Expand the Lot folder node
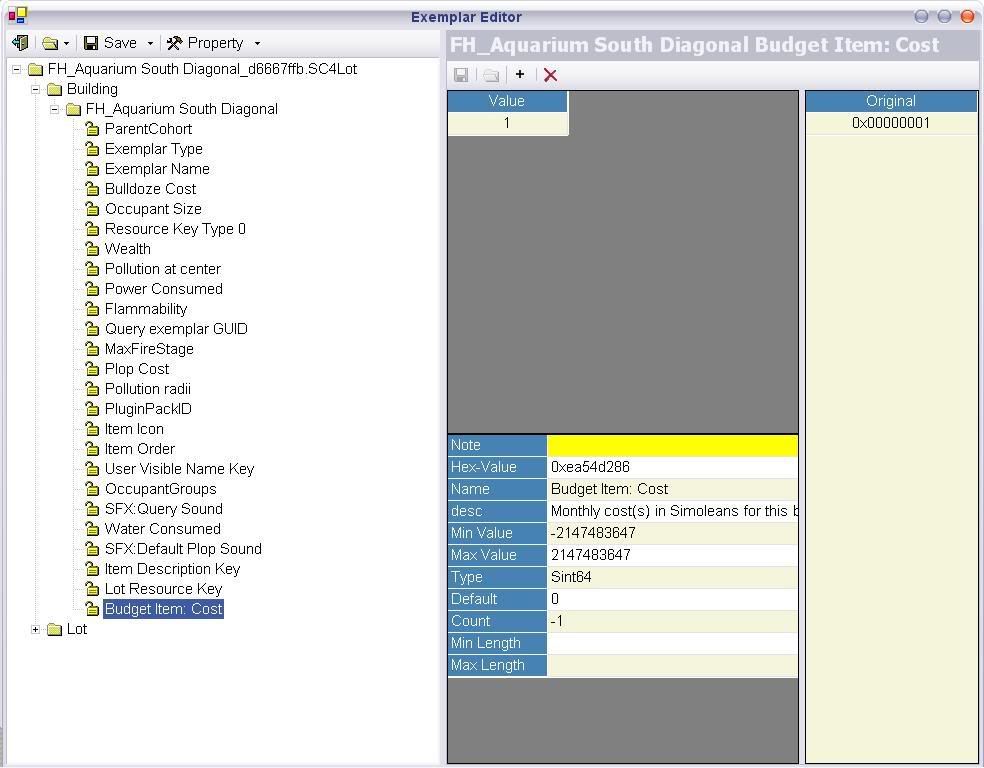Image resolution: width=984 pixels, height=768 pixels. 36,629
